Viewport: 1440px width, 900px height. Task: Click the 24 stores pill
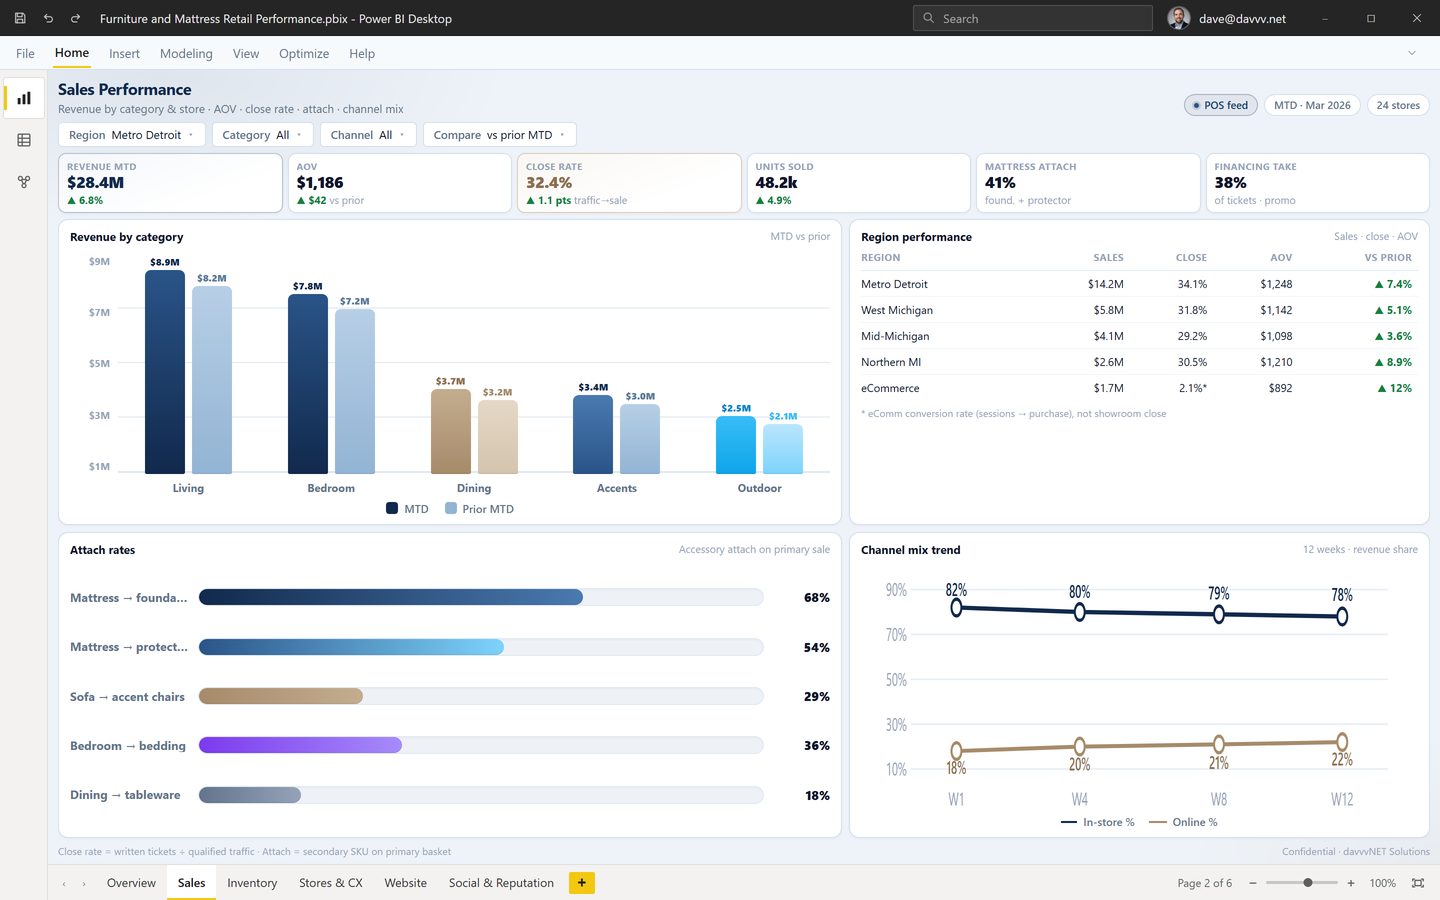pos(1398,105)
